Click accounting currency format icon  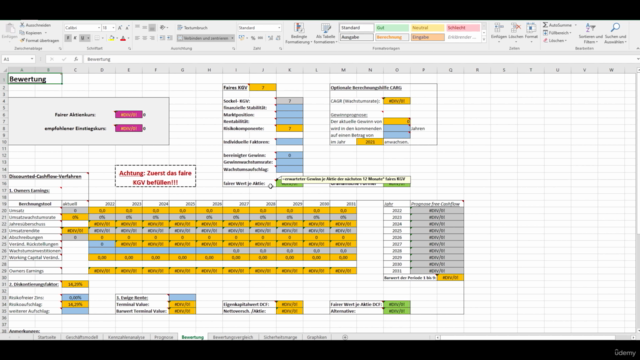[x=241, y=38]
